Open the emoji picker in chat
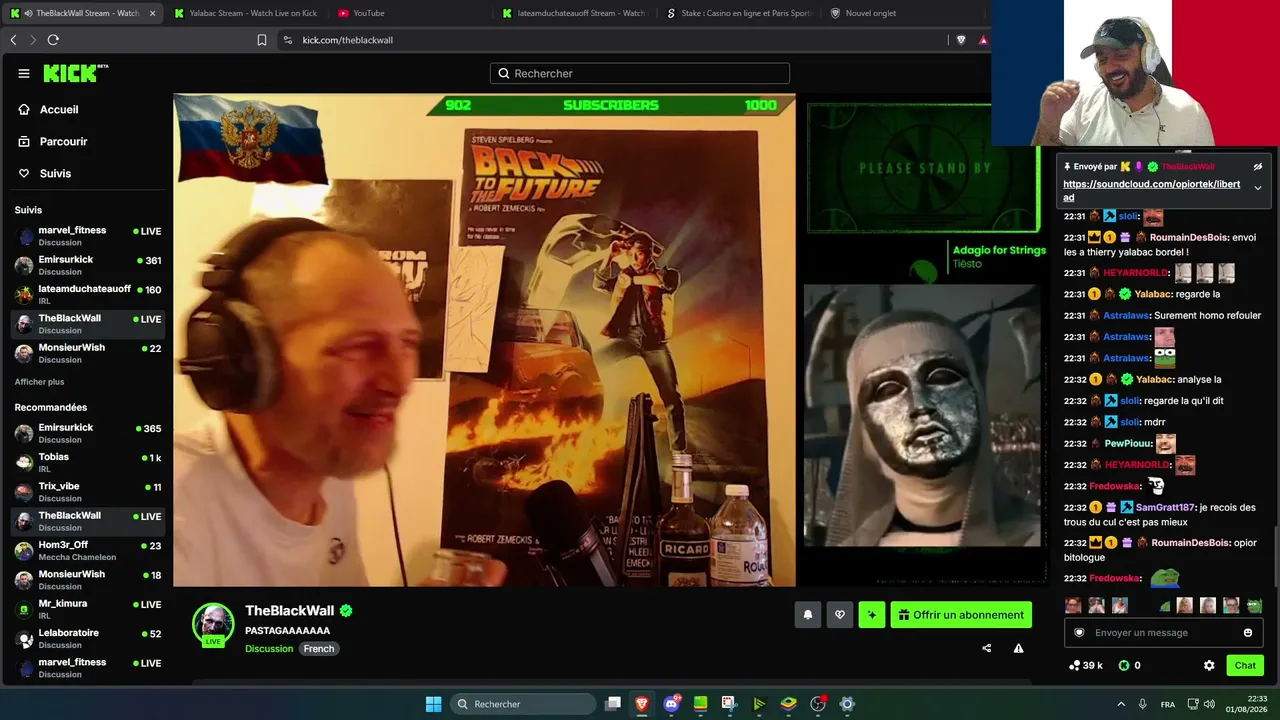1280x720 pixels. [x=1248, y=632]
